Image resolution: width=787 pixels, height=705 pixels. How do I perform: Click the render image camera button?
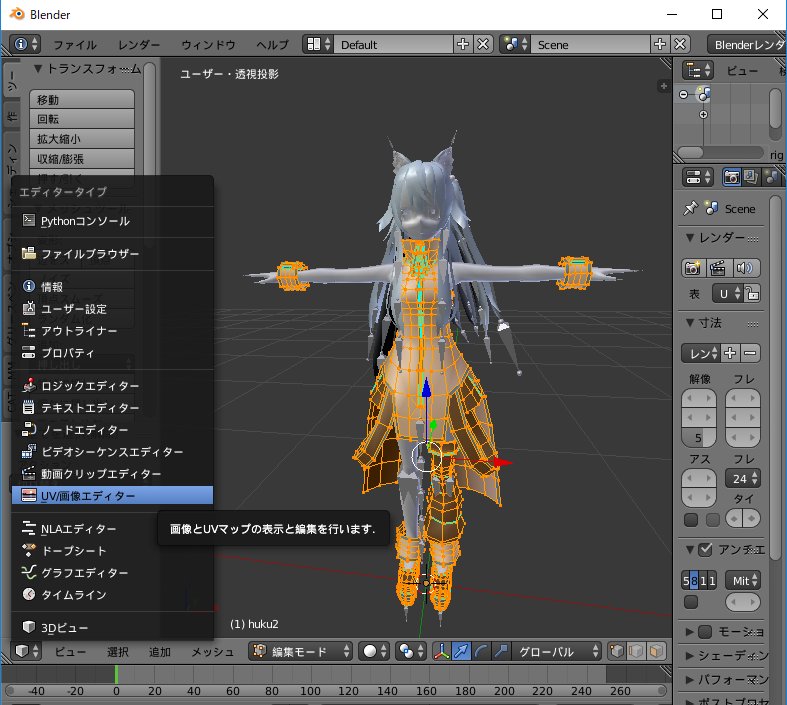[x=693, y=268]
